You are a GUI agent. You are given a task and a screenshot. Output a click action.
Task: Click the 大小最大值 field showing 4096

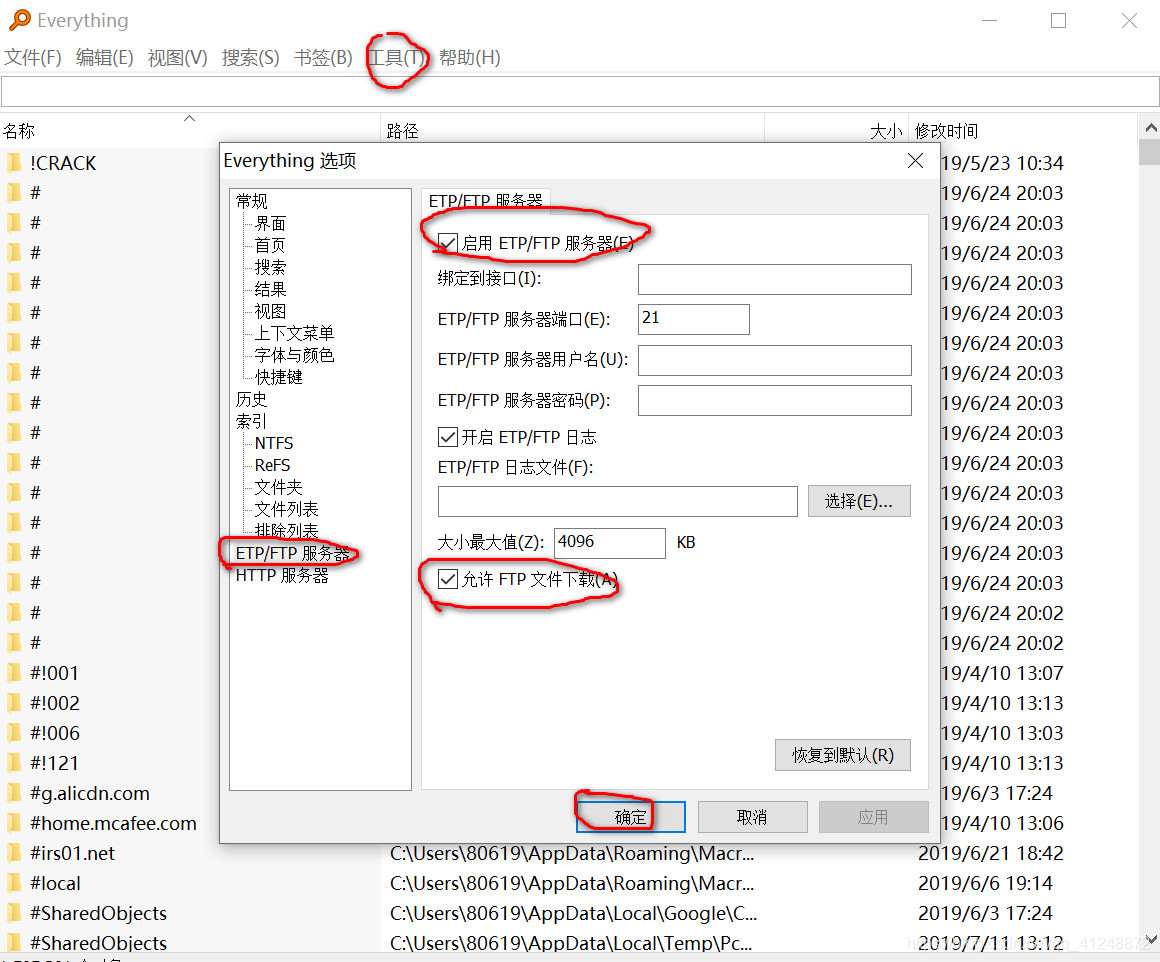coord(610,542)
